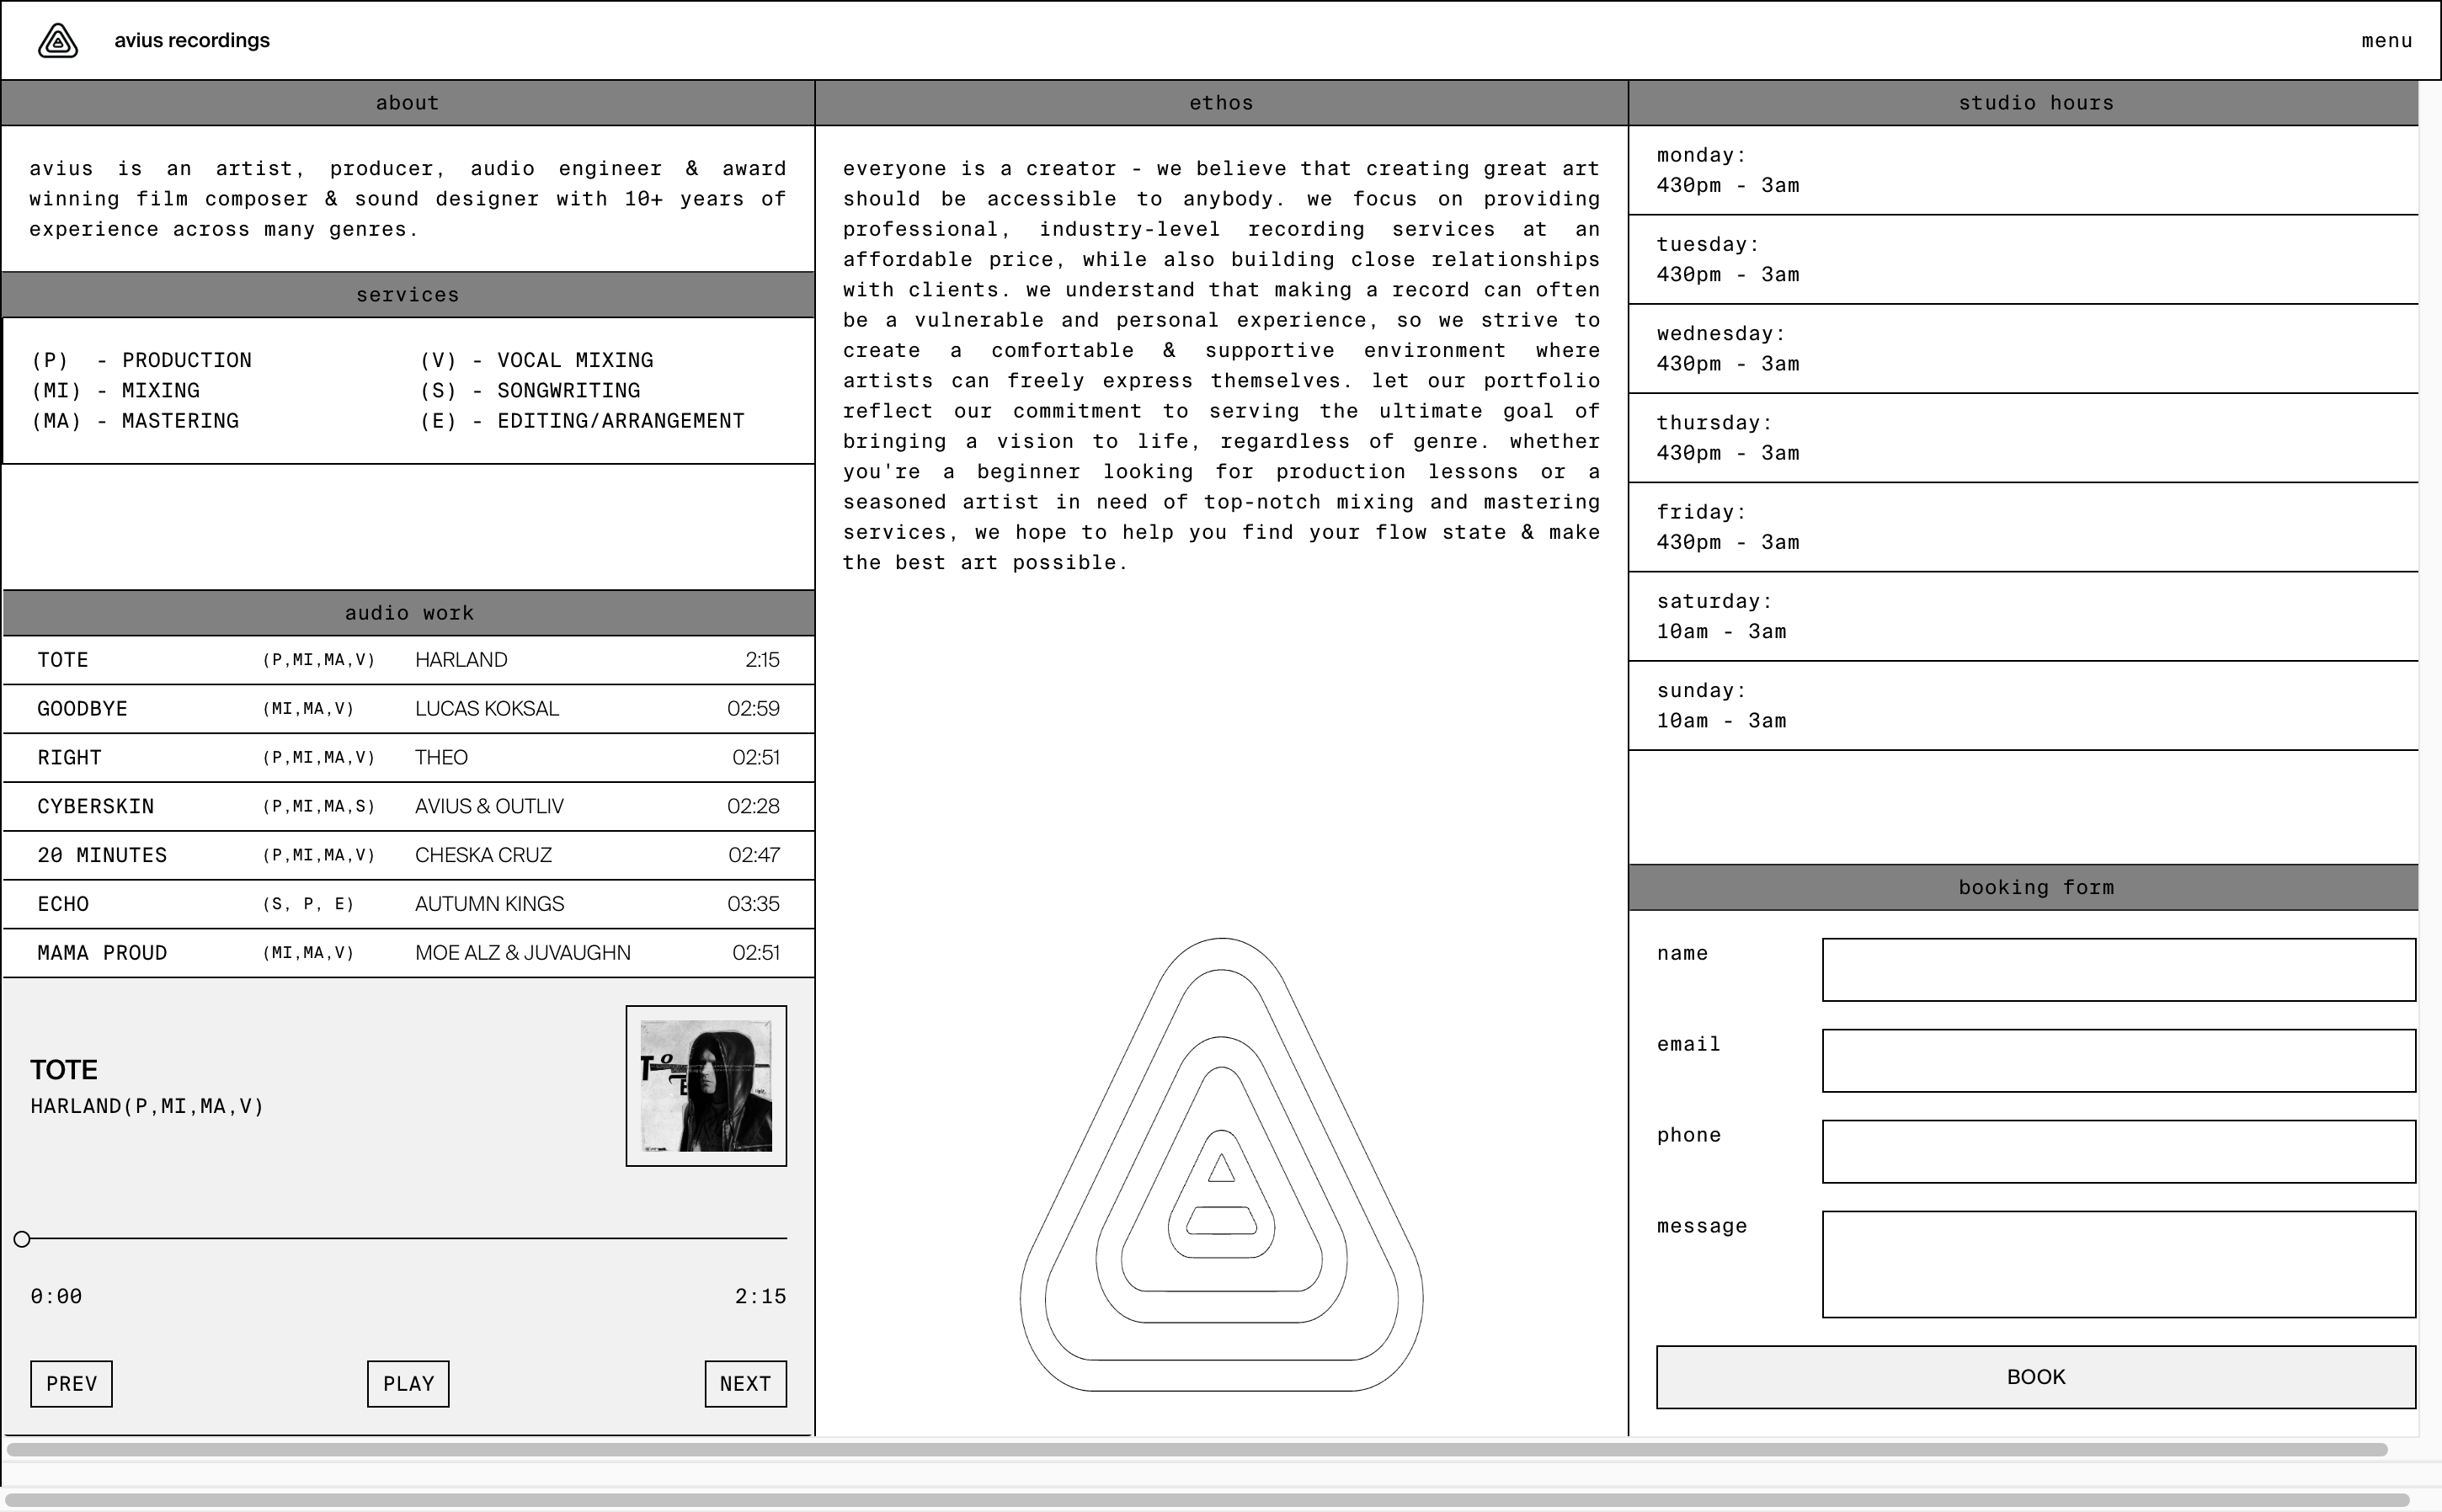Select the ECHO track by Autumn Kings

pos(409,905)
